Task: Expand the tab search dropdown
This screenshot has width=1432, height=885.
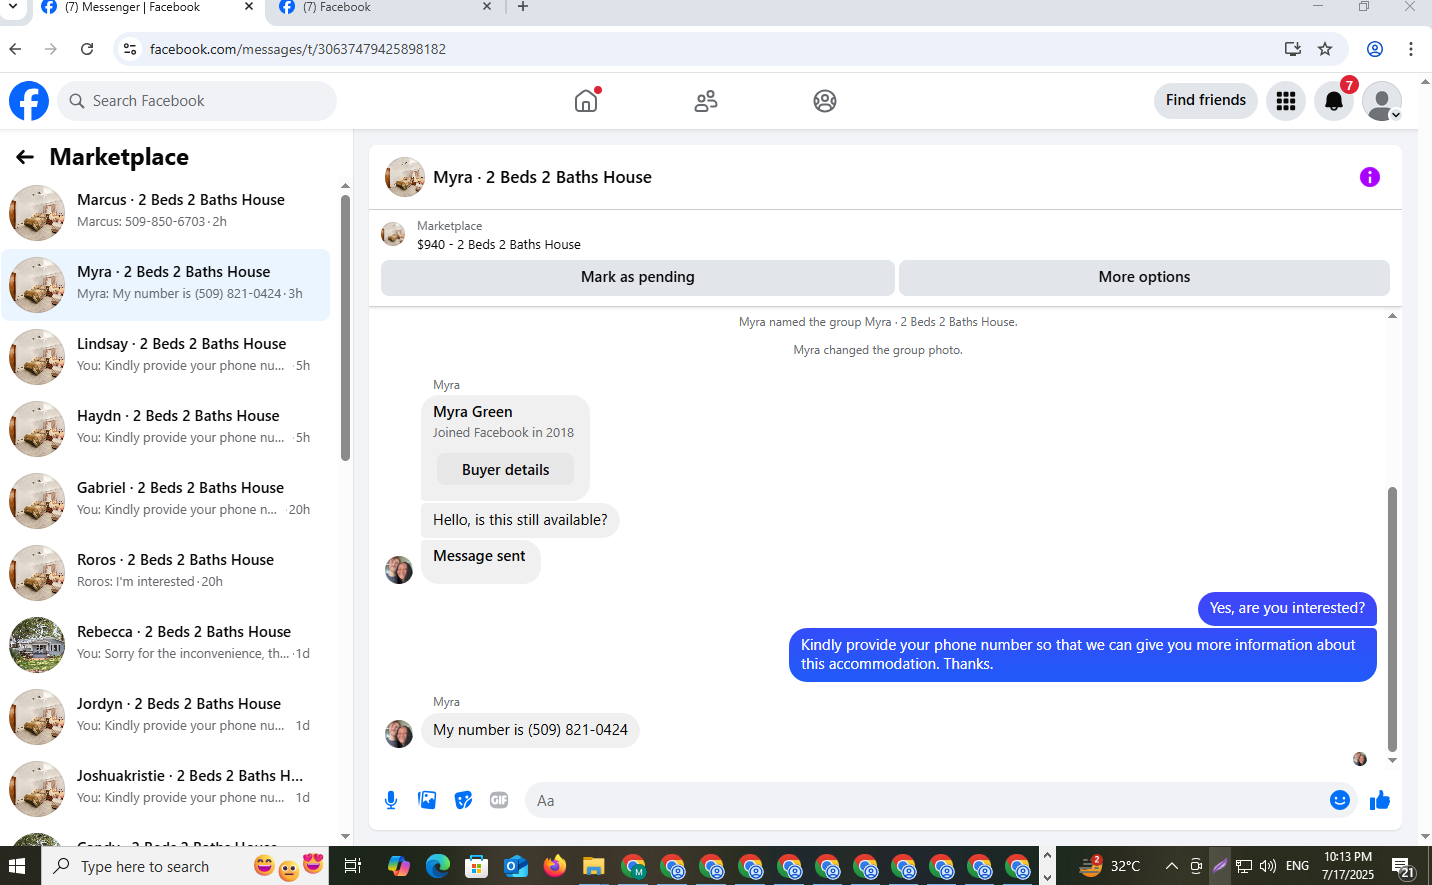Action: point(13,7)
